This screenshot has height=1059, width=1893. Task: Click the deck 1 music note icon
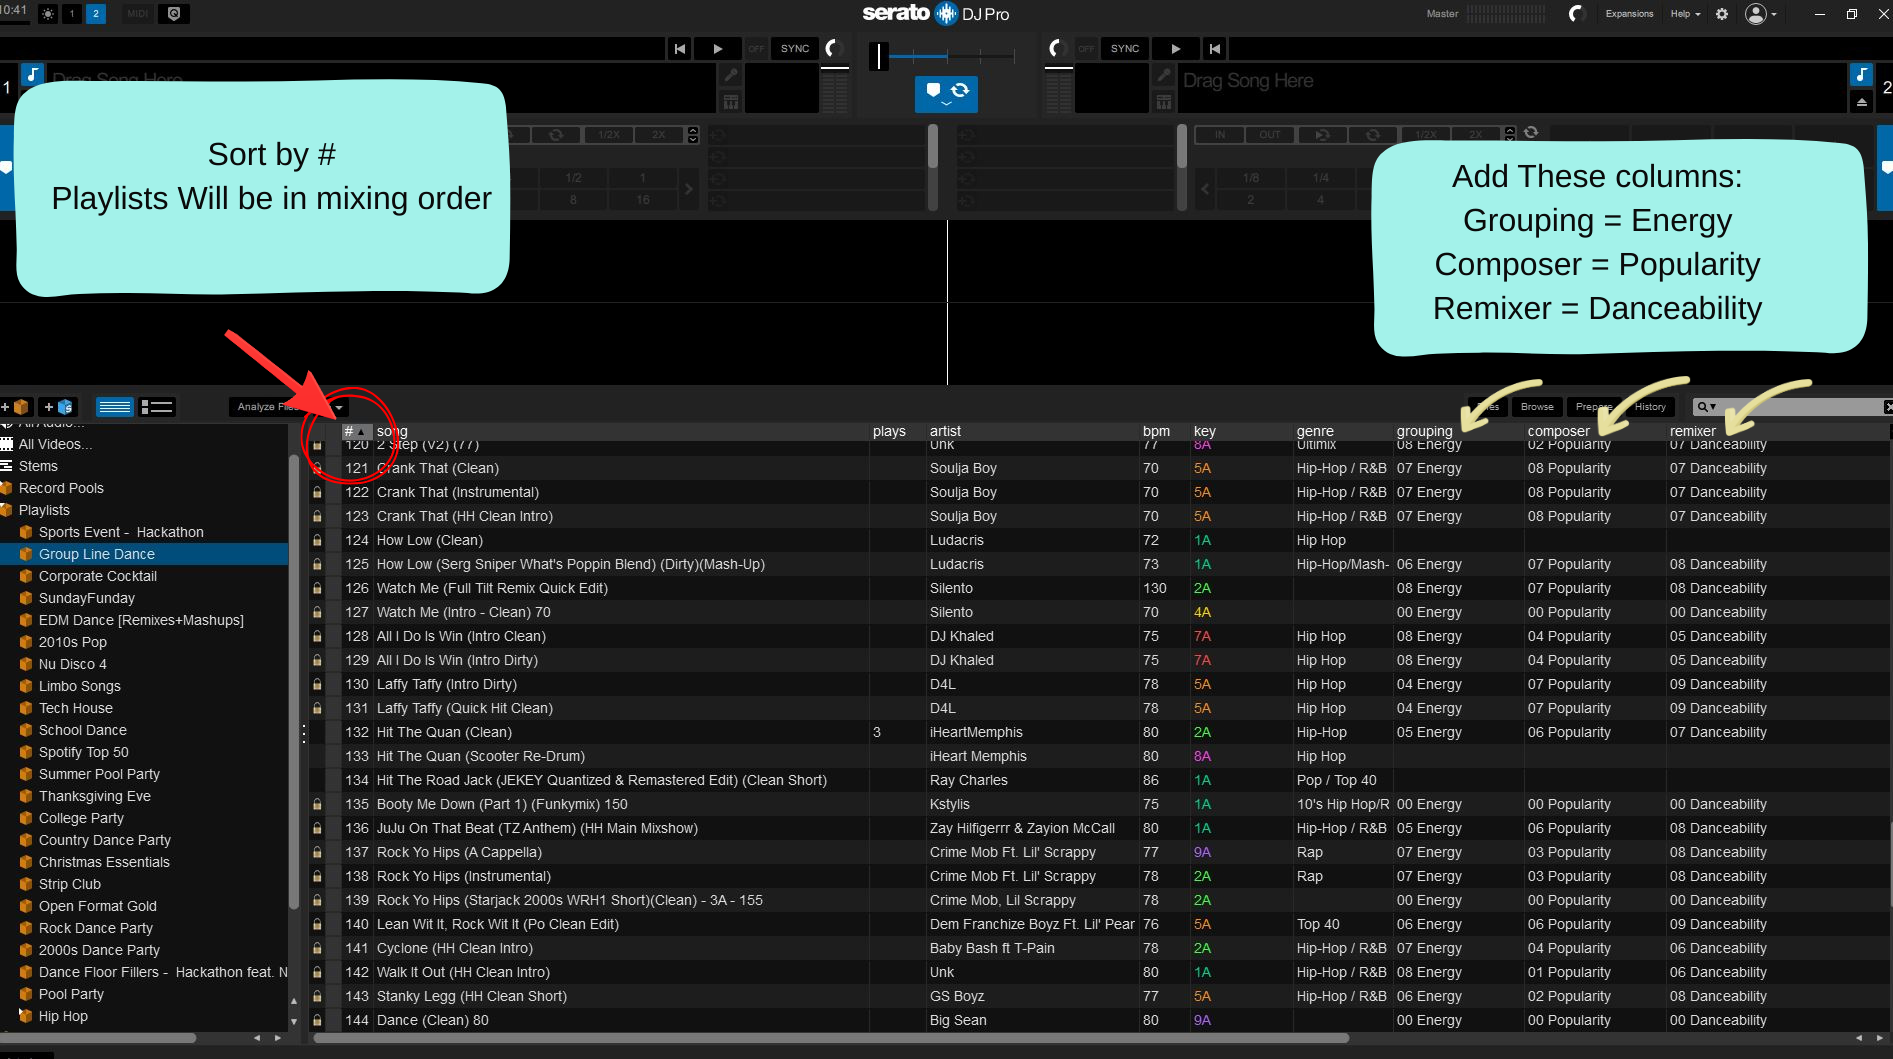click(32, 74)
